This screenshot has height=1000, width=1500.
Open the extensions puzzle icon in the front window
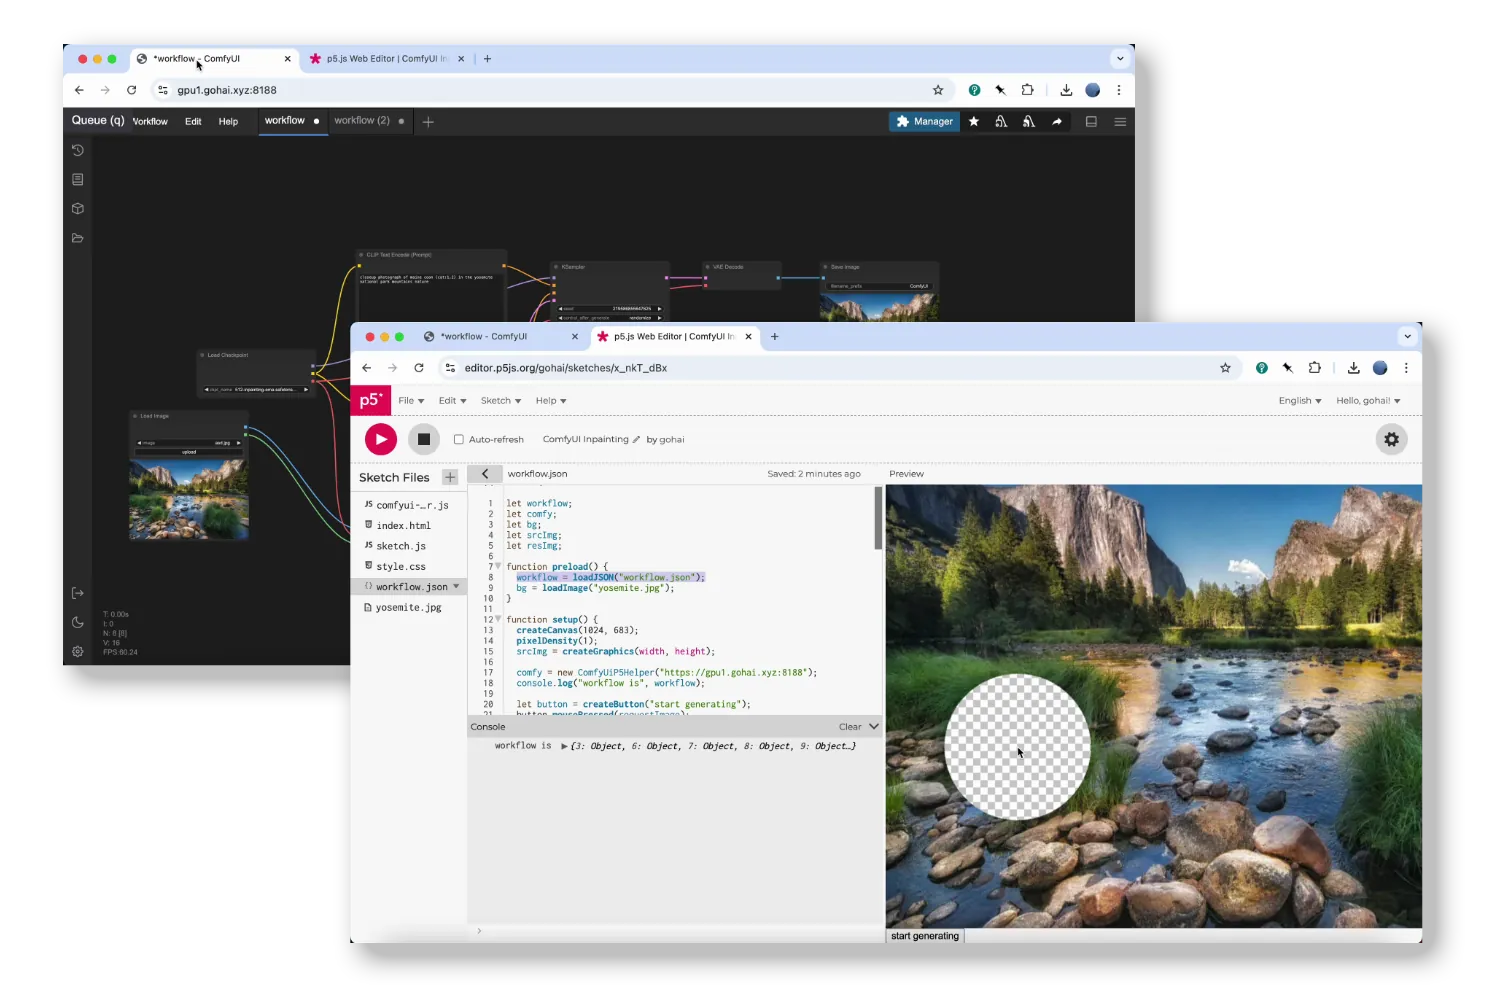pos(1314,368)
